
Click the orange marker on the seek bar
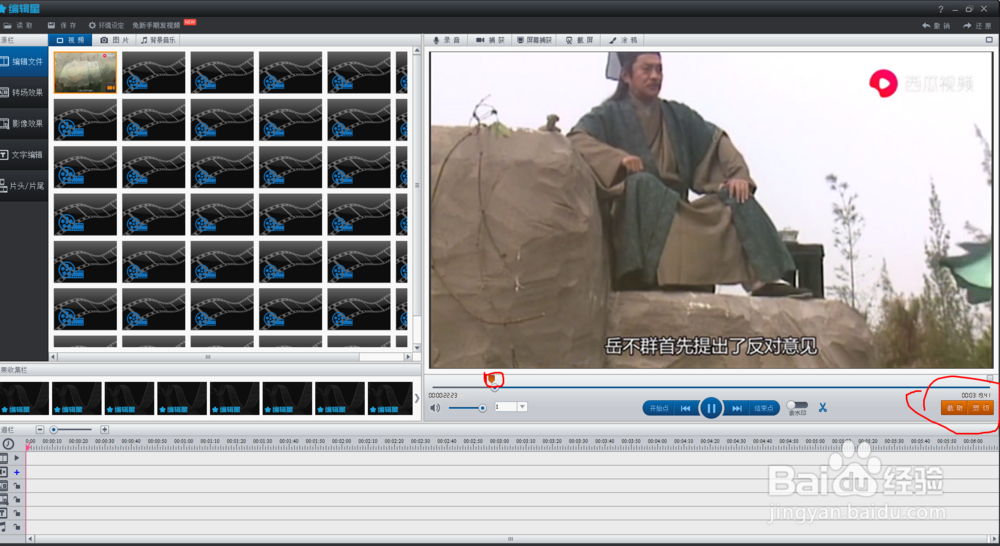click(492, 379)
